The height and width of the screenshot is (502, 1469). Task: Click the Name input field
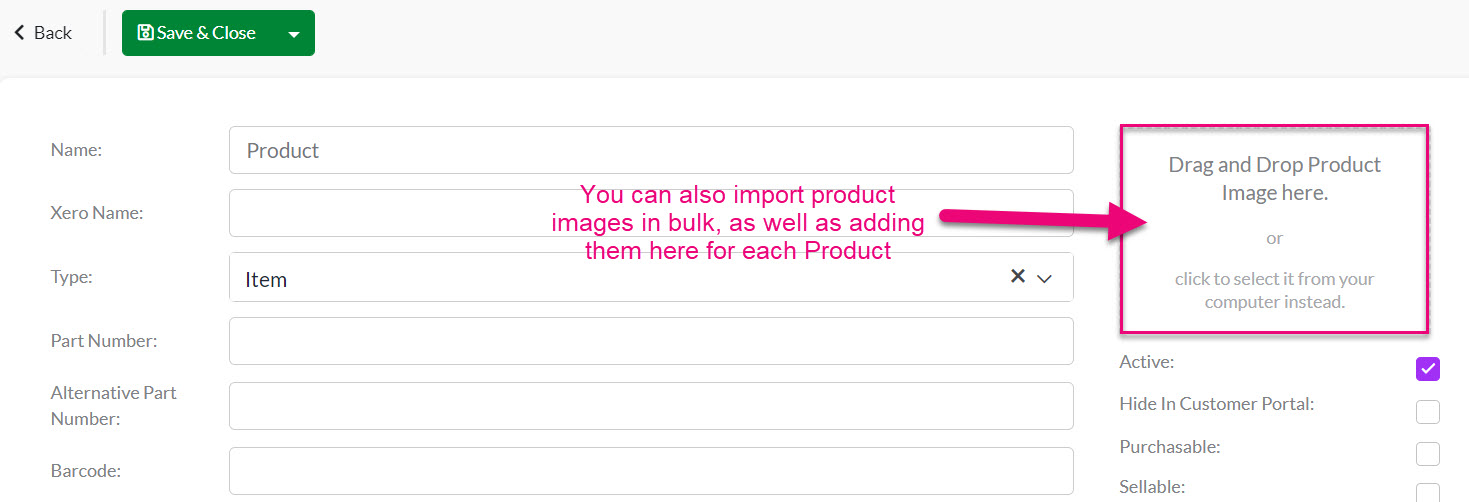651,150
